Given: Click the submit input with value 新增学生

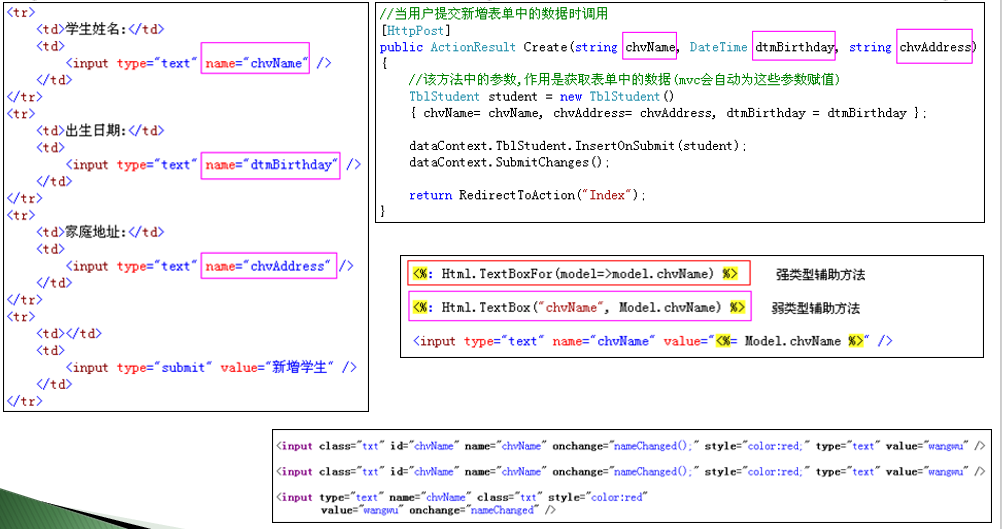Looking at the screenshot, I should point(210,367).
